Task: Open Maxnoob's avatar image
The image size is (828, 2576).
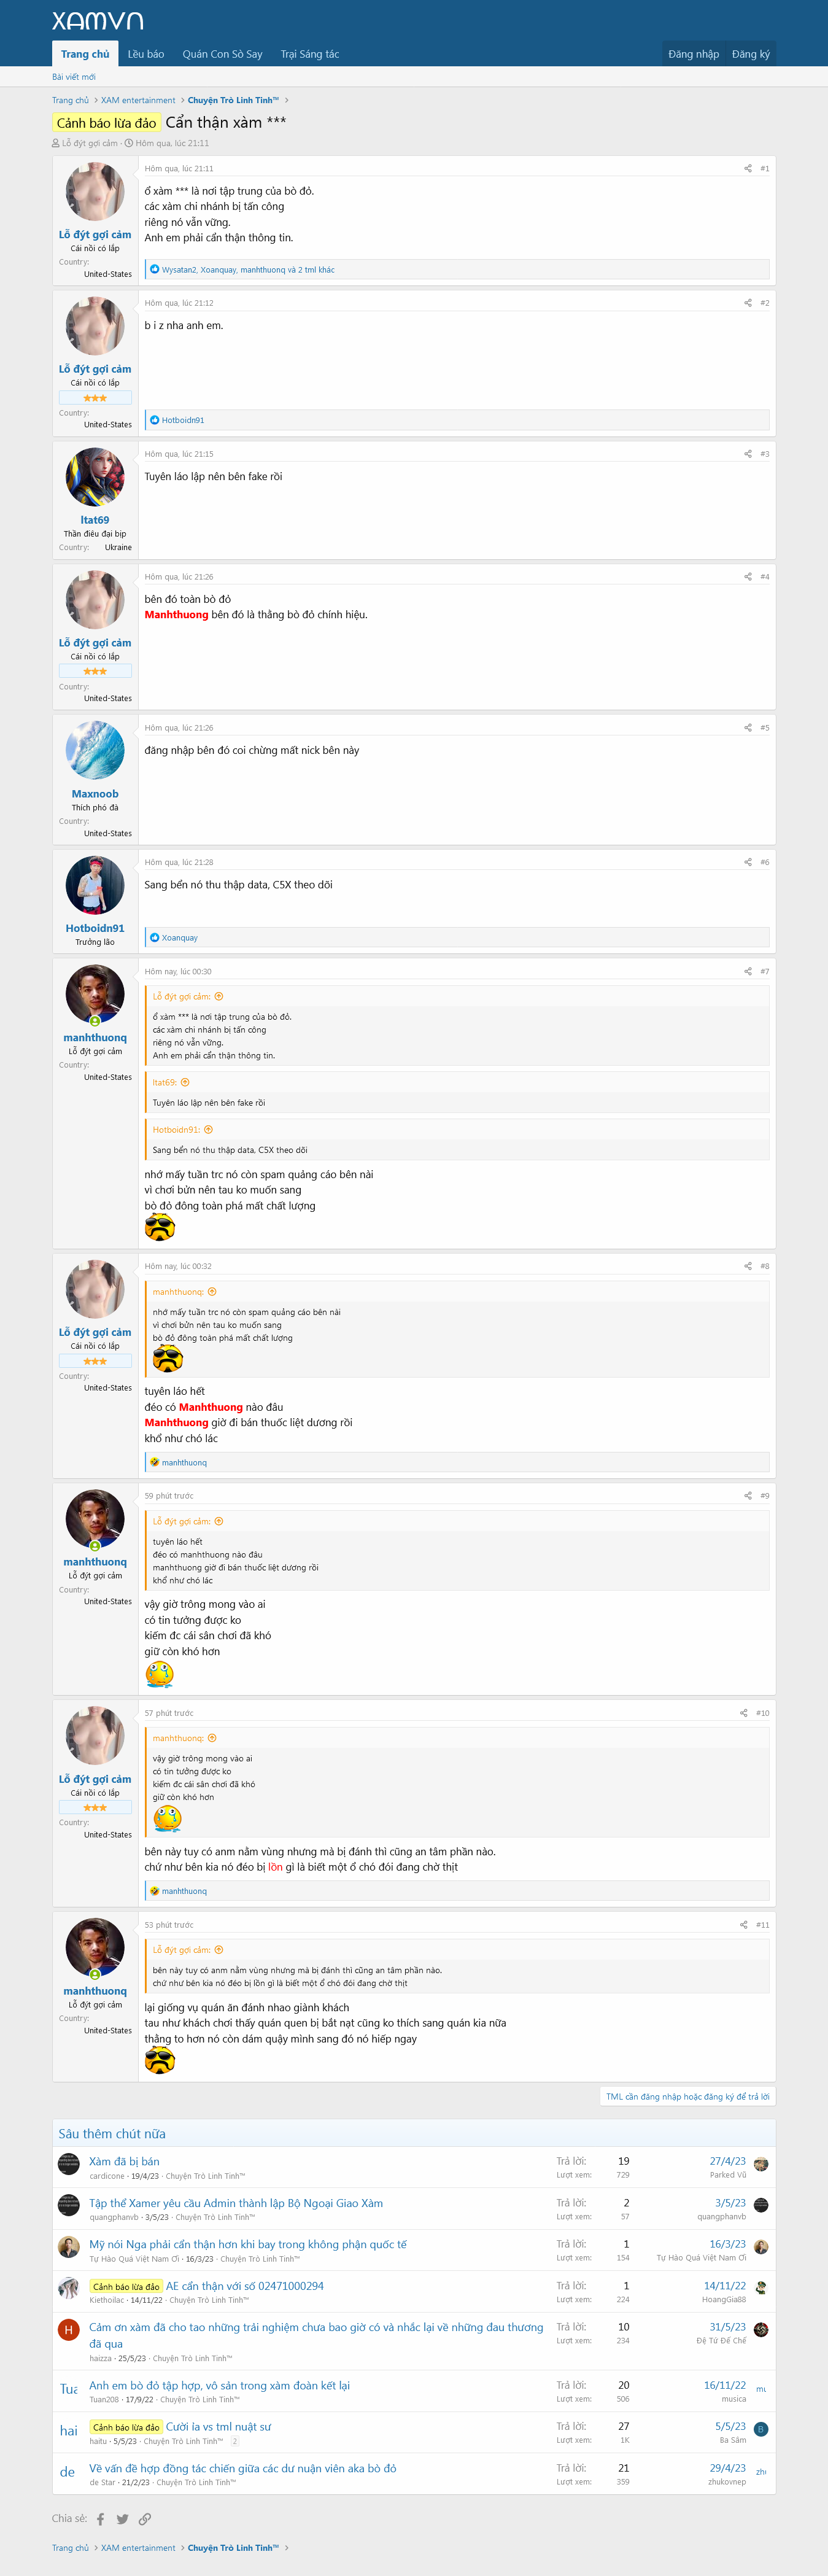Action: [95, 750]
